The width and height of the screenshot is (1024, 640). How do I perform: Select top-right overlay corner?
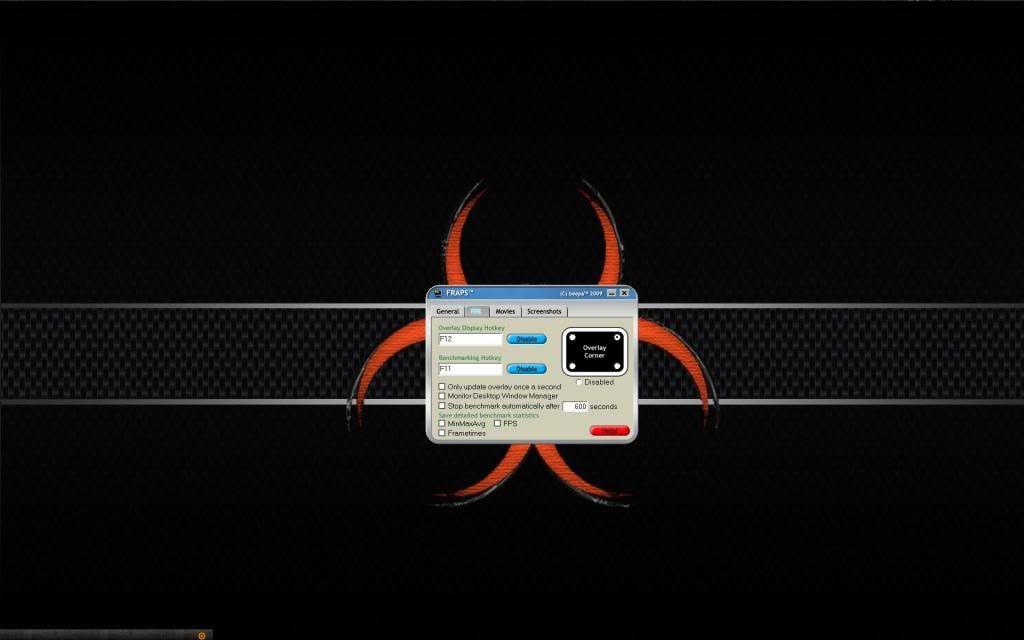coord(617,338)
